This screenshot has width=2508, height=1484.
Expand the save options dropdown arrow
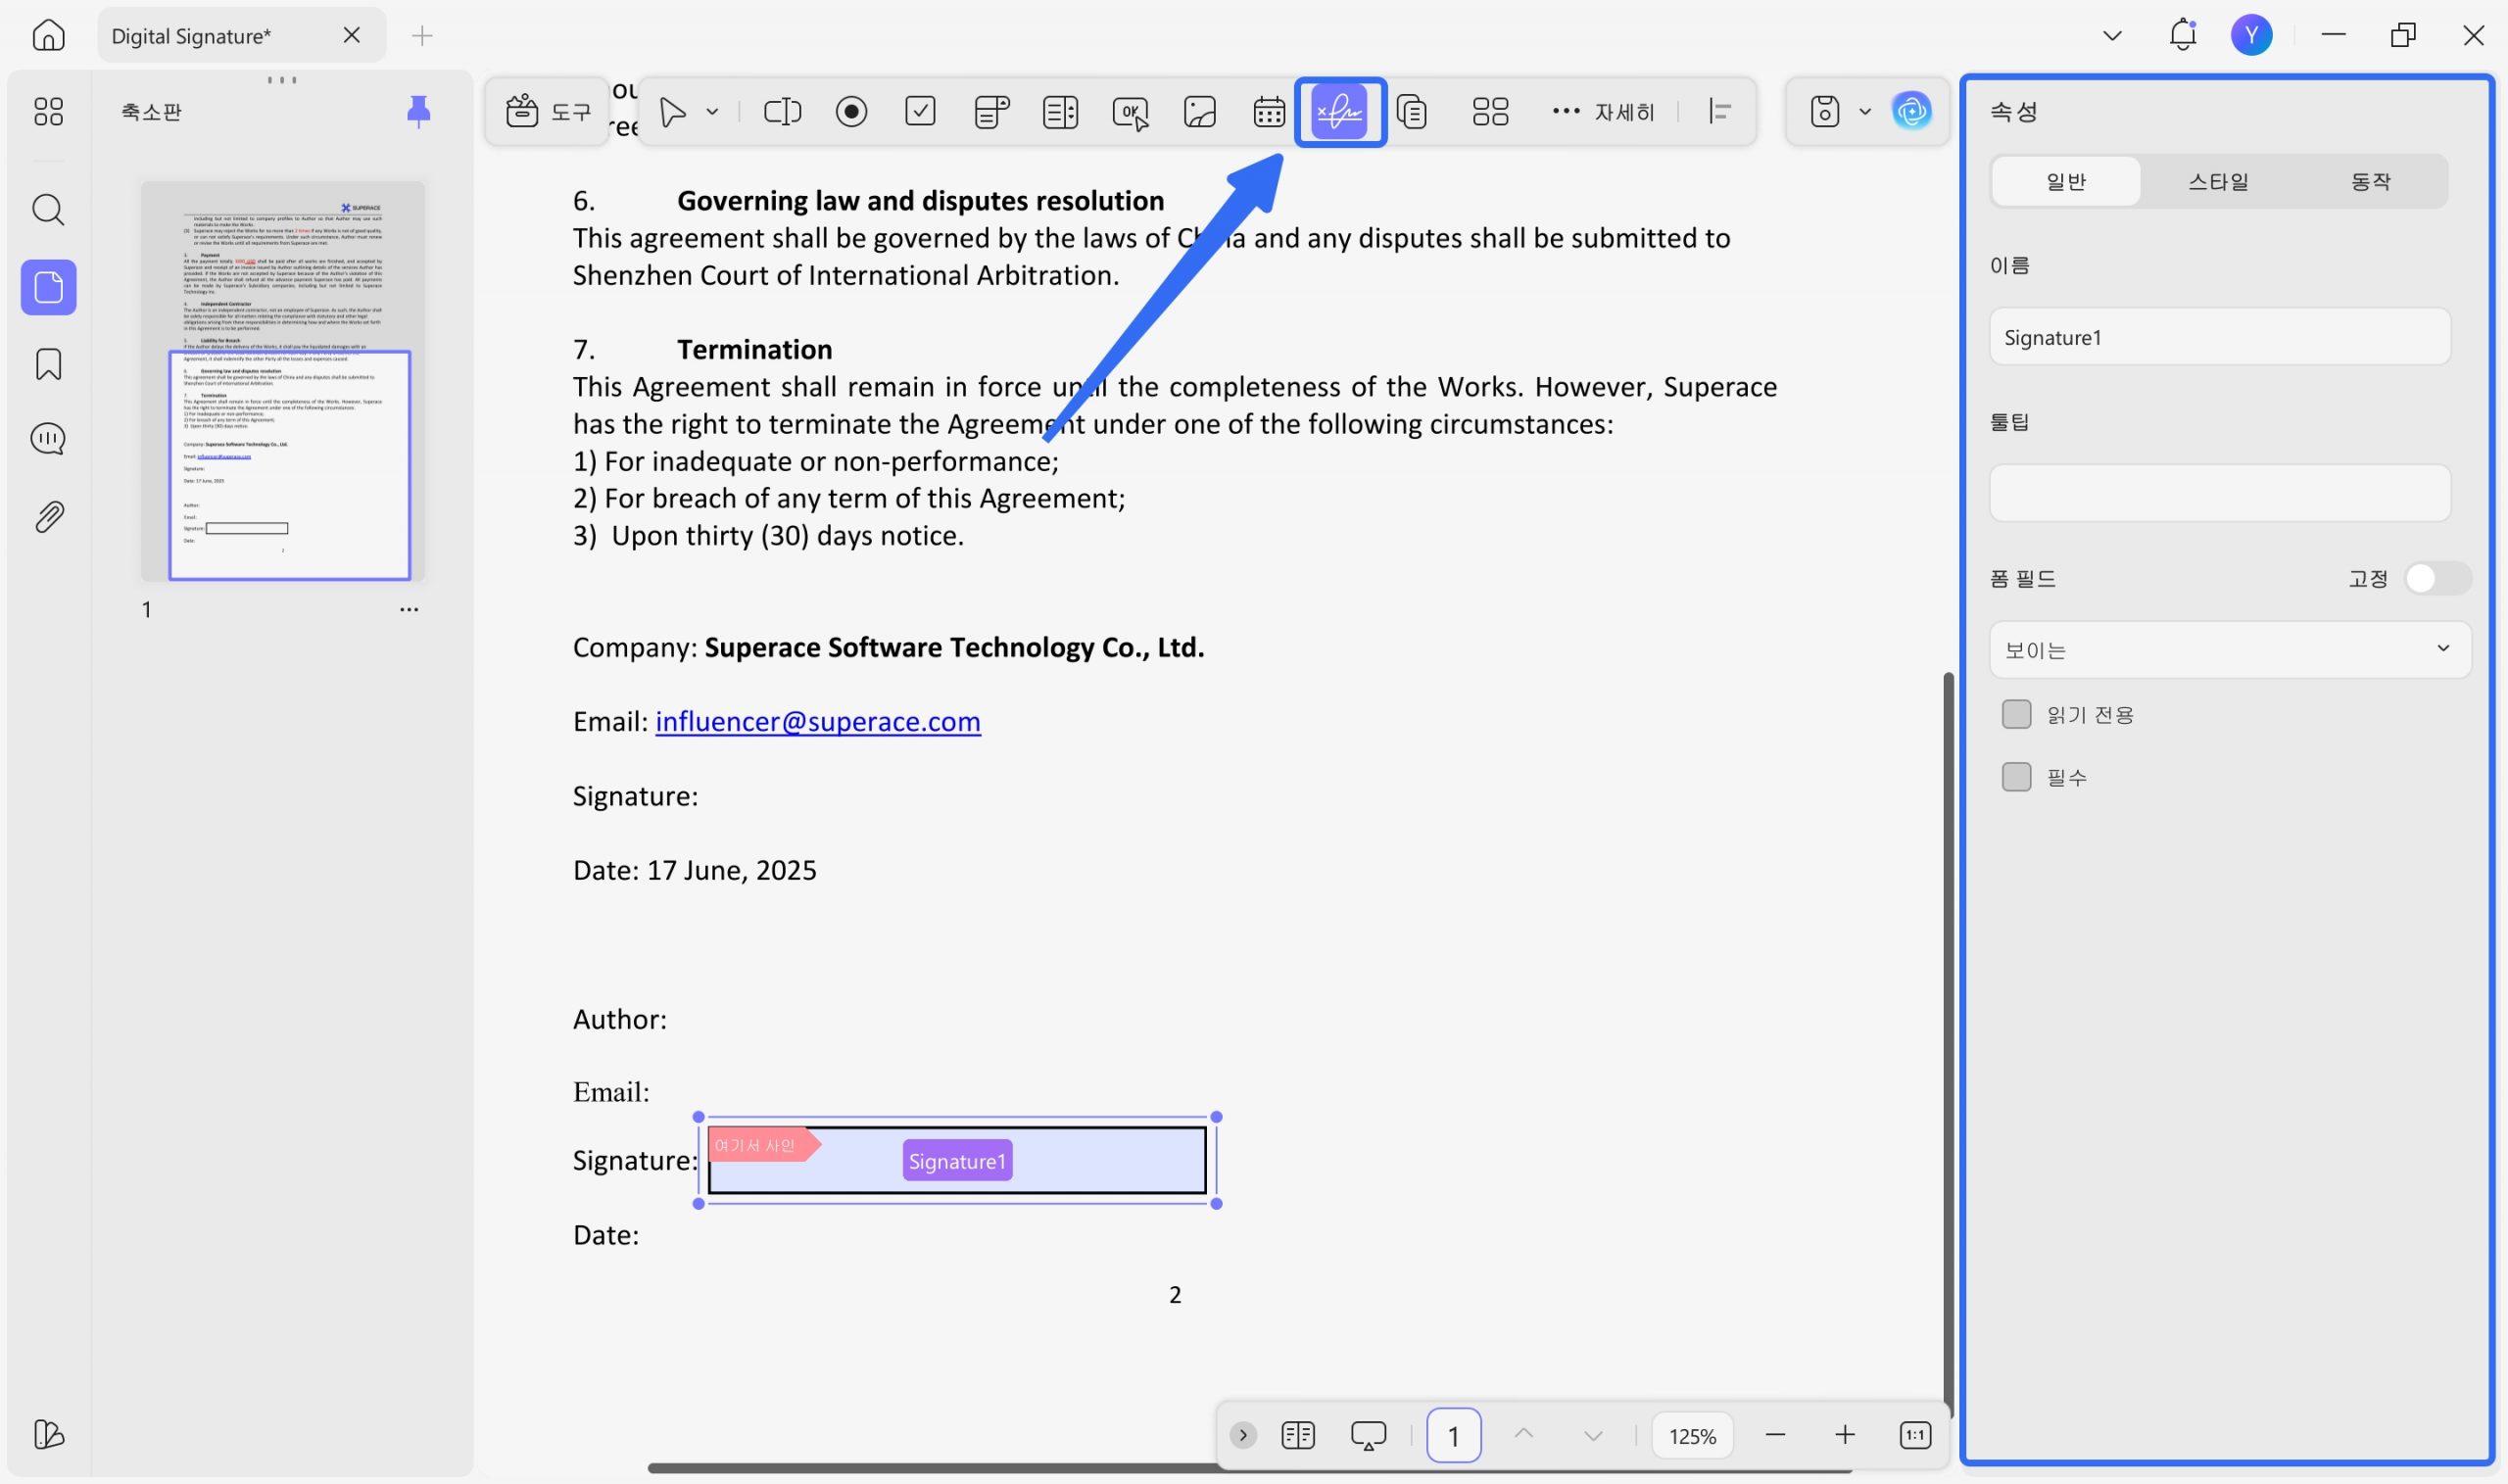1865,111
